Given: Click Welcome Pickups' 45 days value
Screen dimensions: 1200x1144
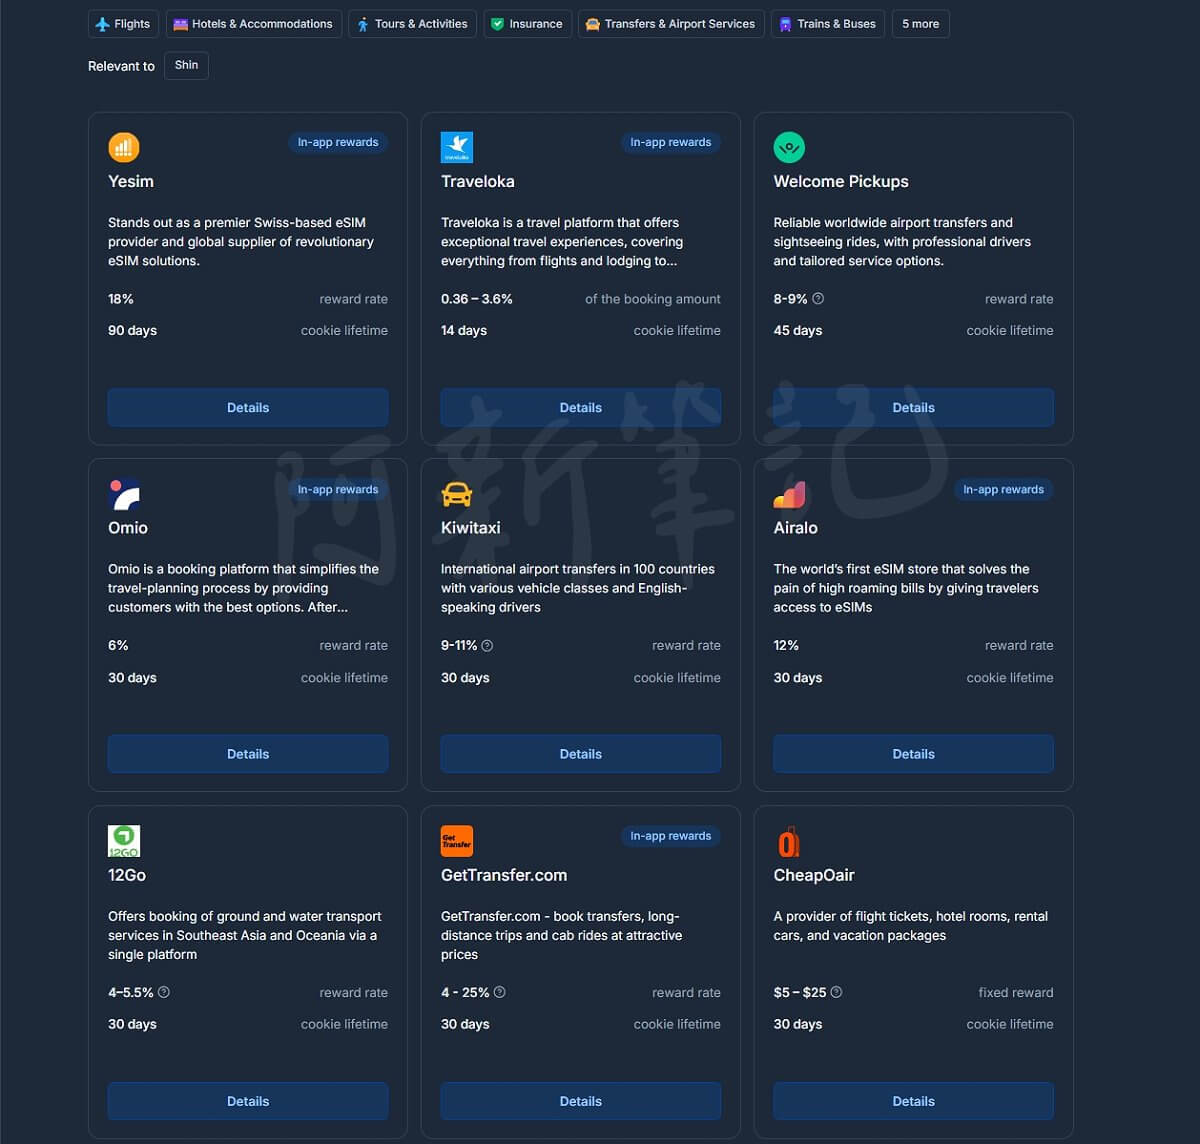Looking at the screenshot, I should [798, 330].
